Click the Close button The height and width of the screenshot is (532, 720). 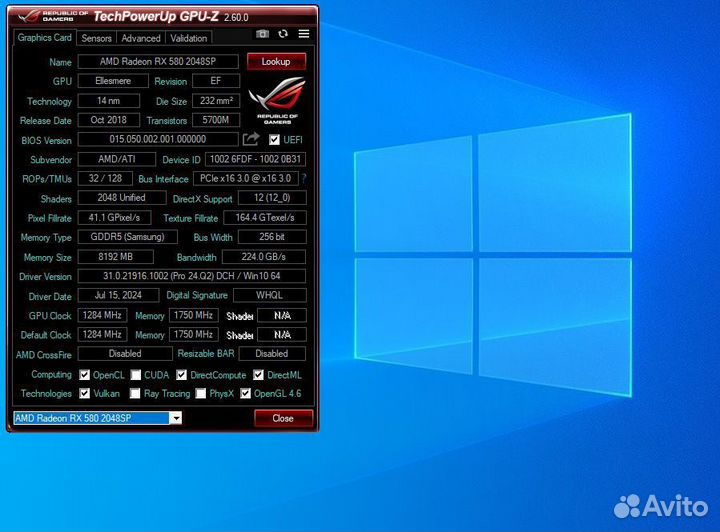click(283, 418)
